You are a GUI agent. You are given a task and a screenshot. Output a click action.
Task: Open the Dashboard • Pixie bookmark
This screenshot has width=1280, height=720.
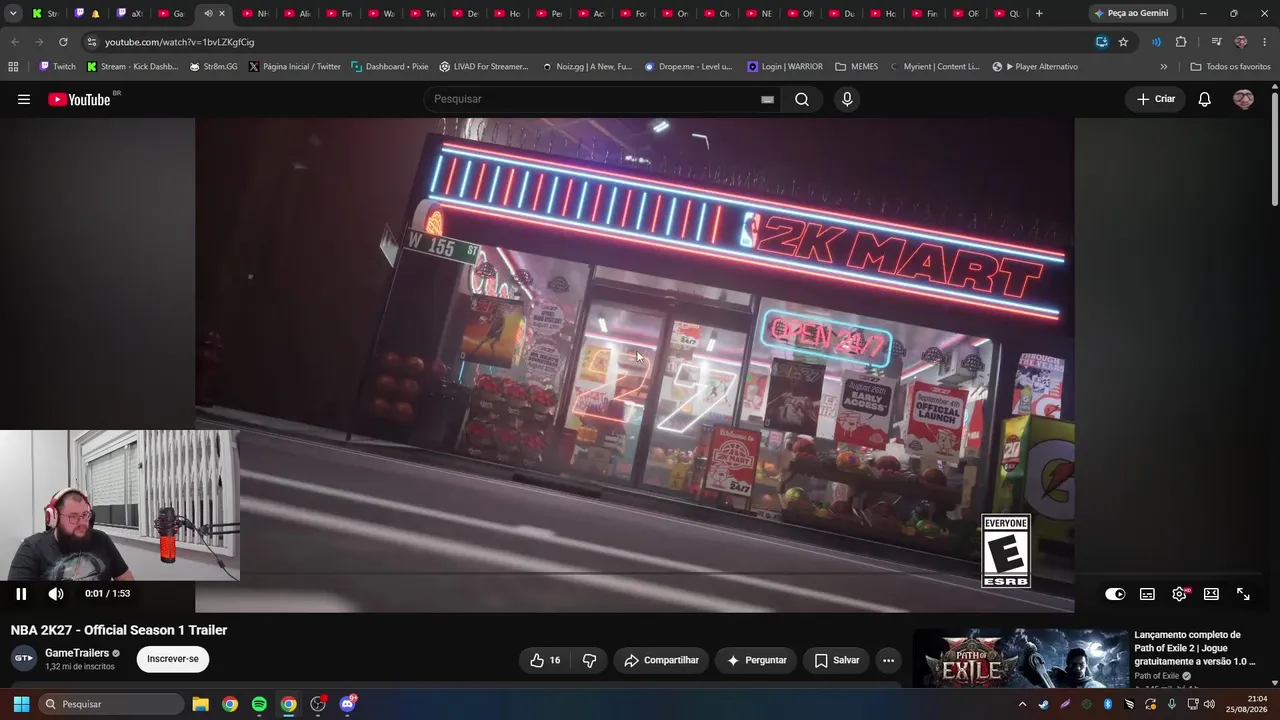(x=389, y=67)
